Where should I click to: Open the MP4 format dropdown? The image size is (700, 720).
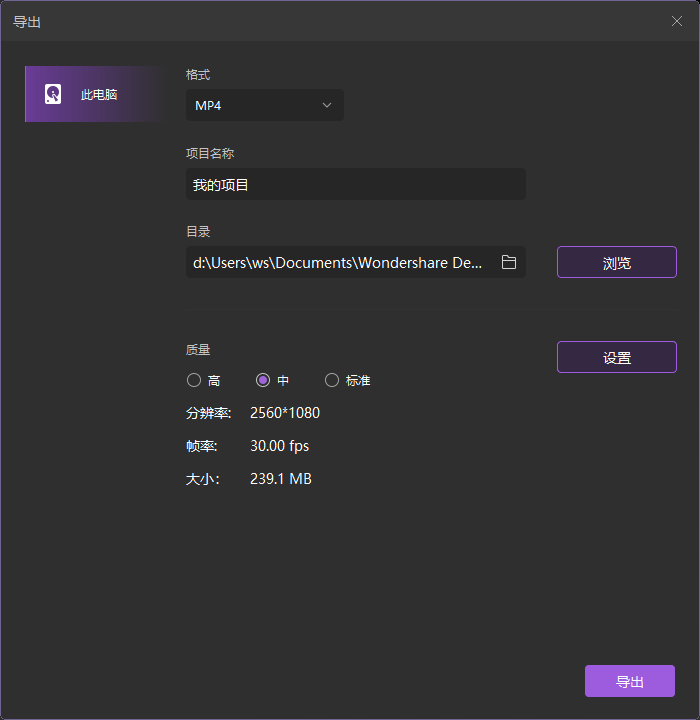click(x=264, y=105)
